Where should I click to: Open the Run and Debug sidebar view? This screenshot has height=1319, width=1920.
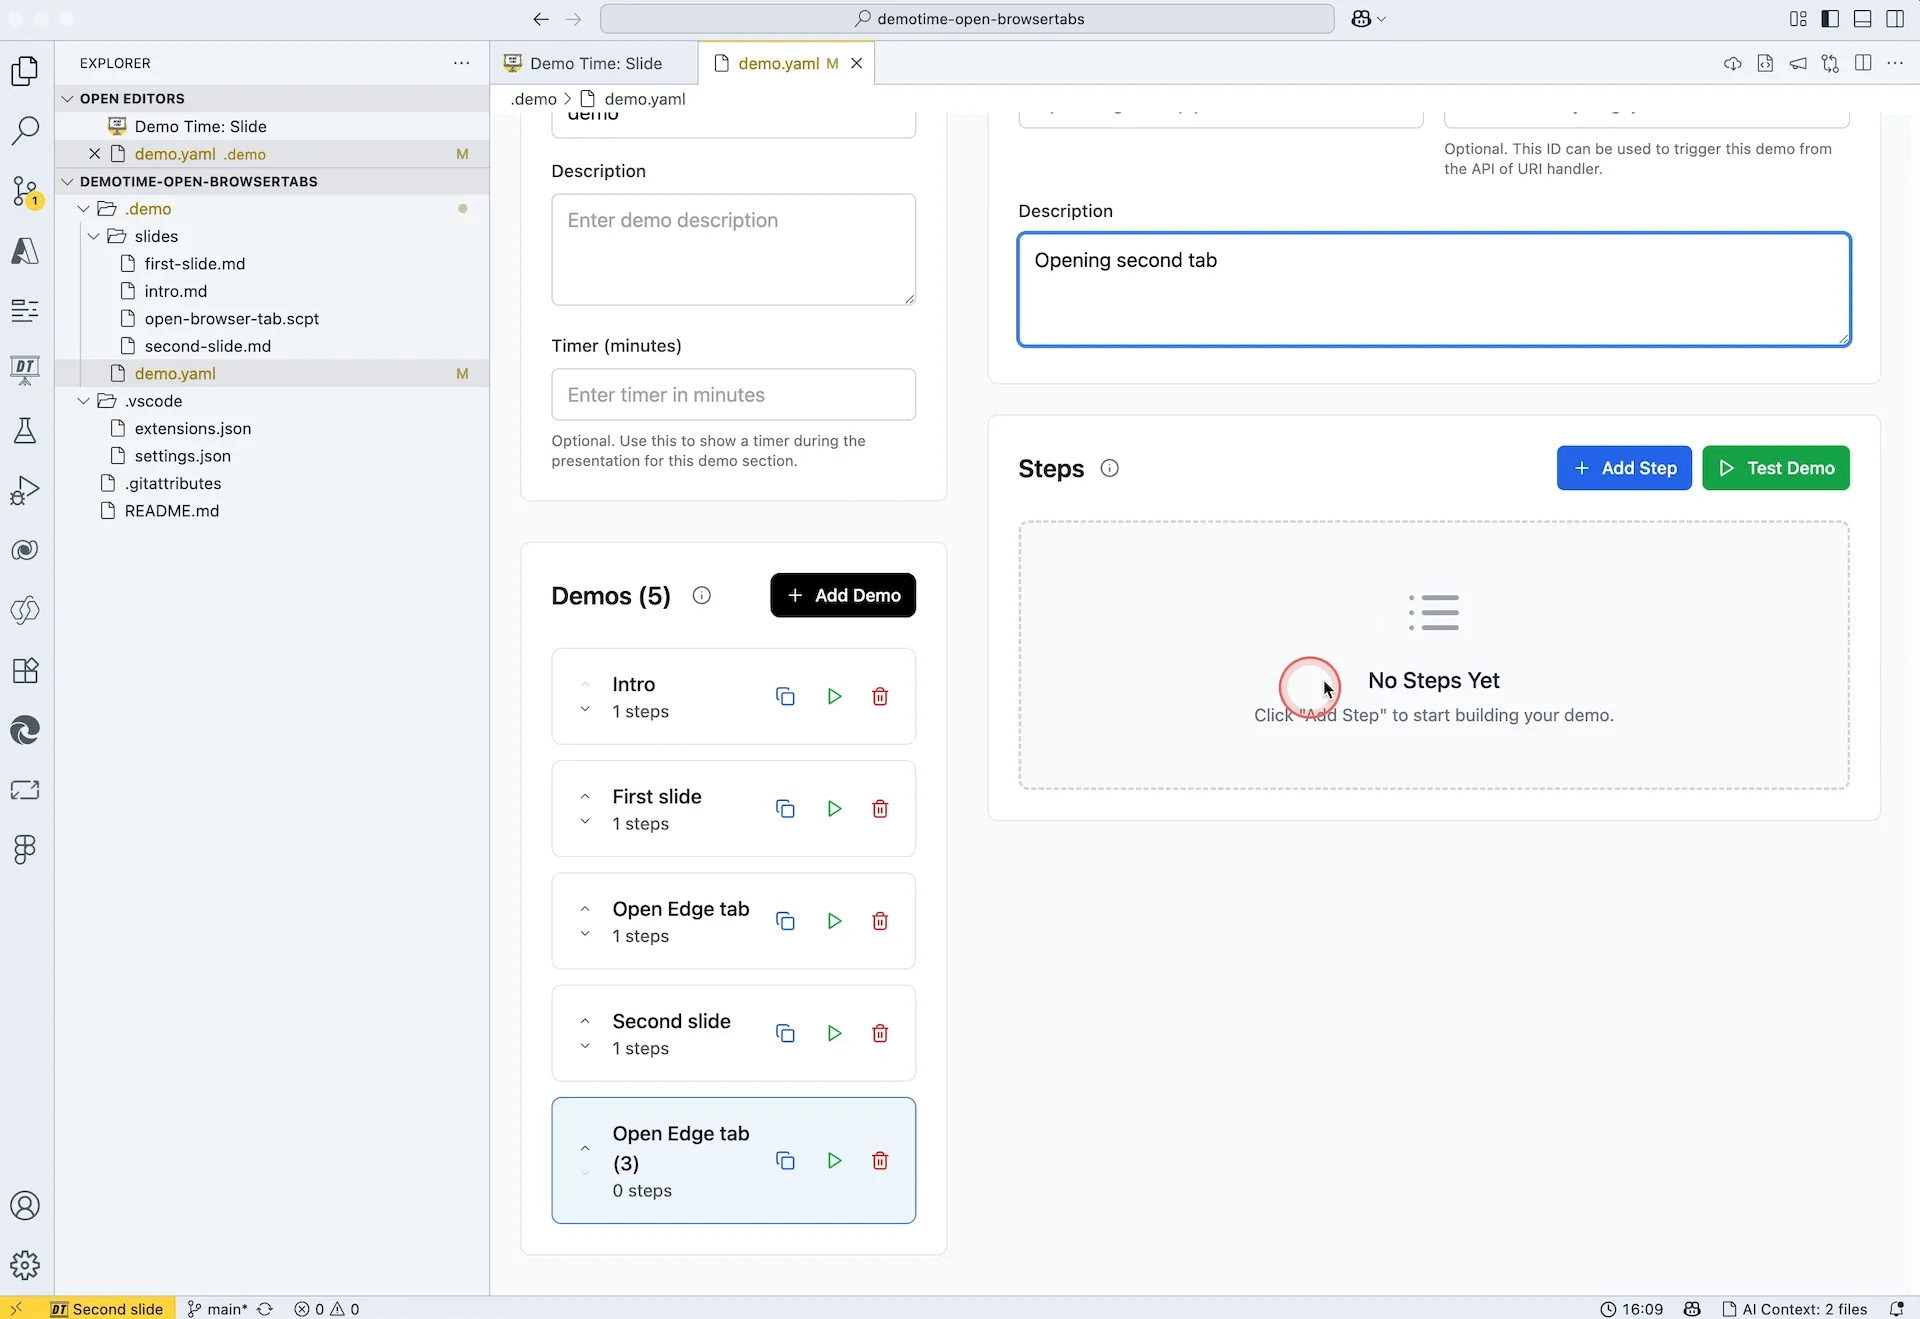coord(24,490)
